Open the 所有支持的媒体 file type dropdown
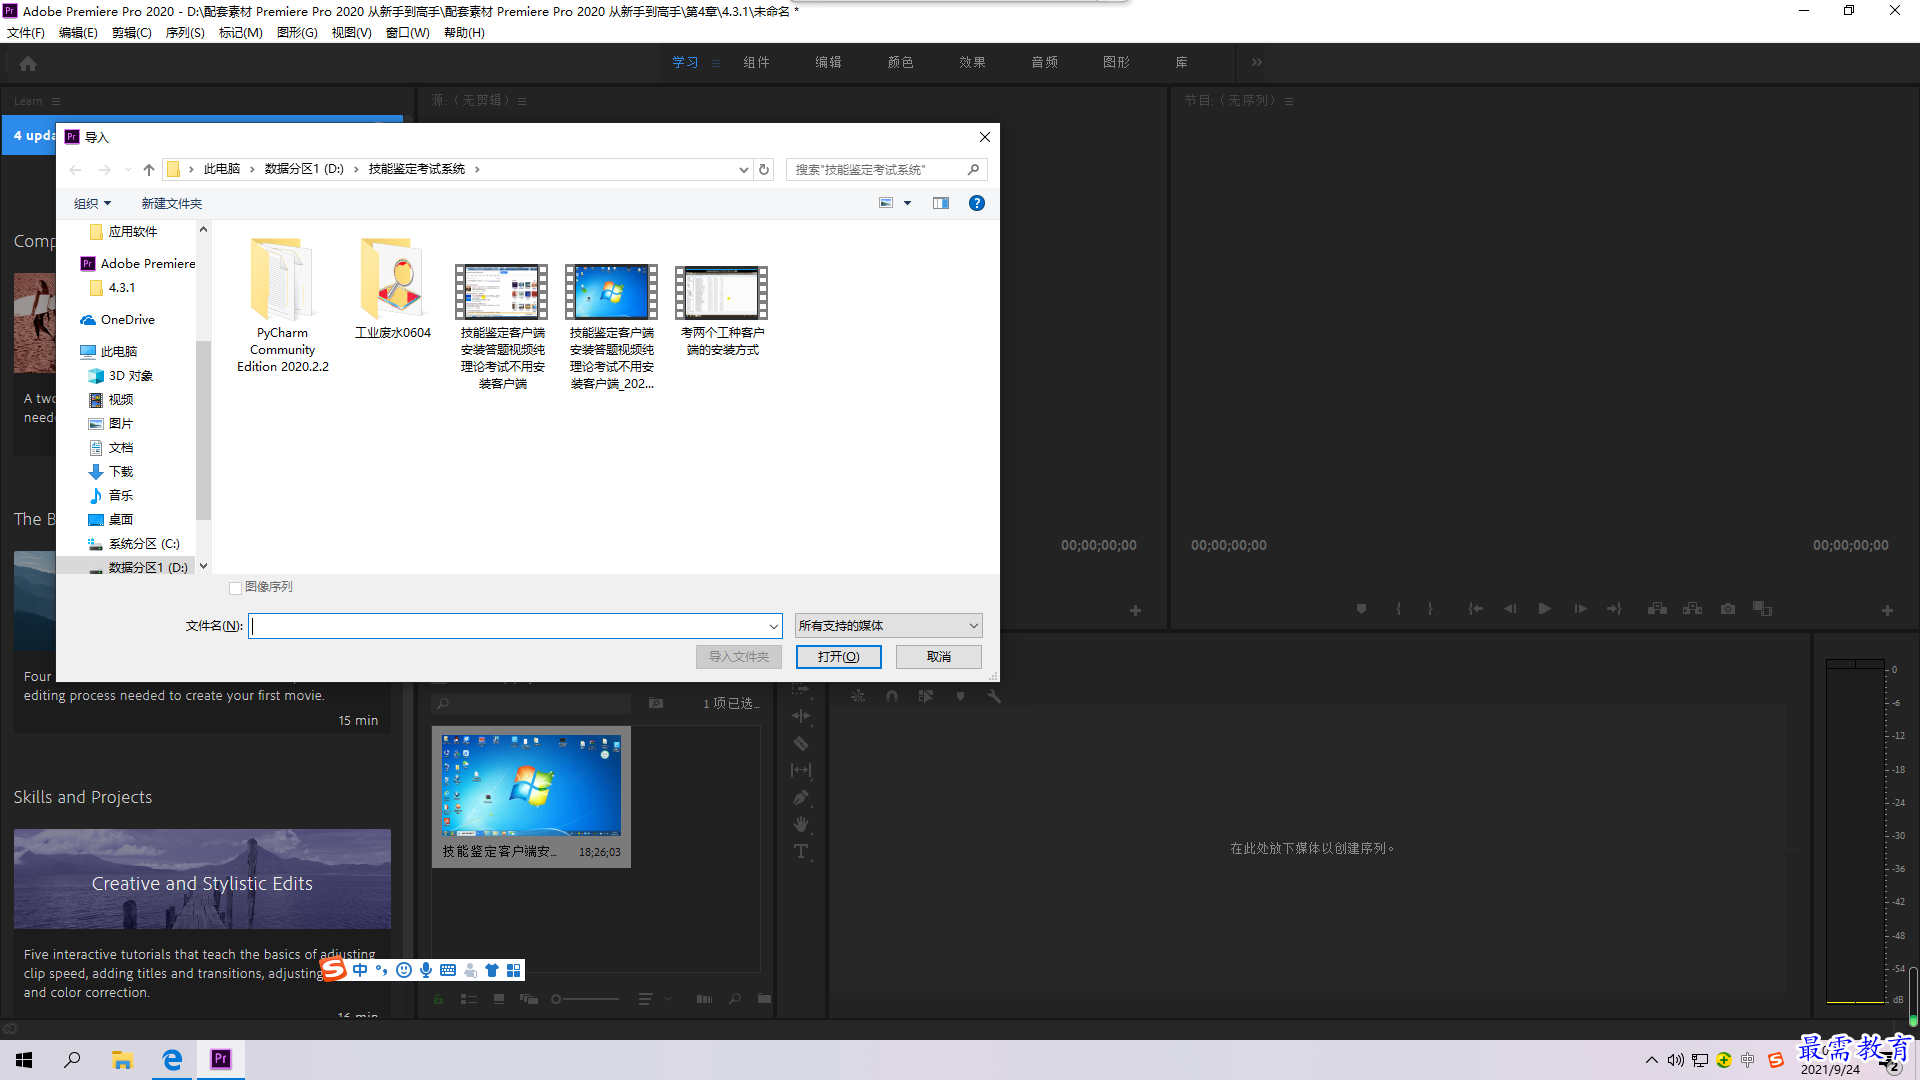 point(888,626)
